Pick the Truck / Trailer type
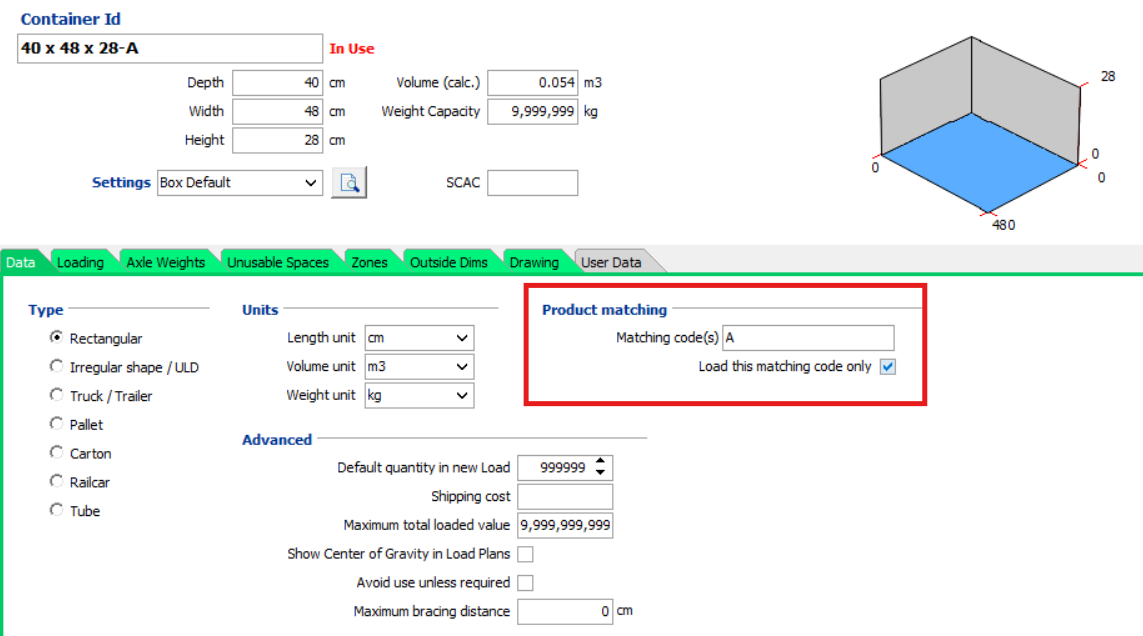This screenshot has width=1143, height=636. click(x=57, y=394)
